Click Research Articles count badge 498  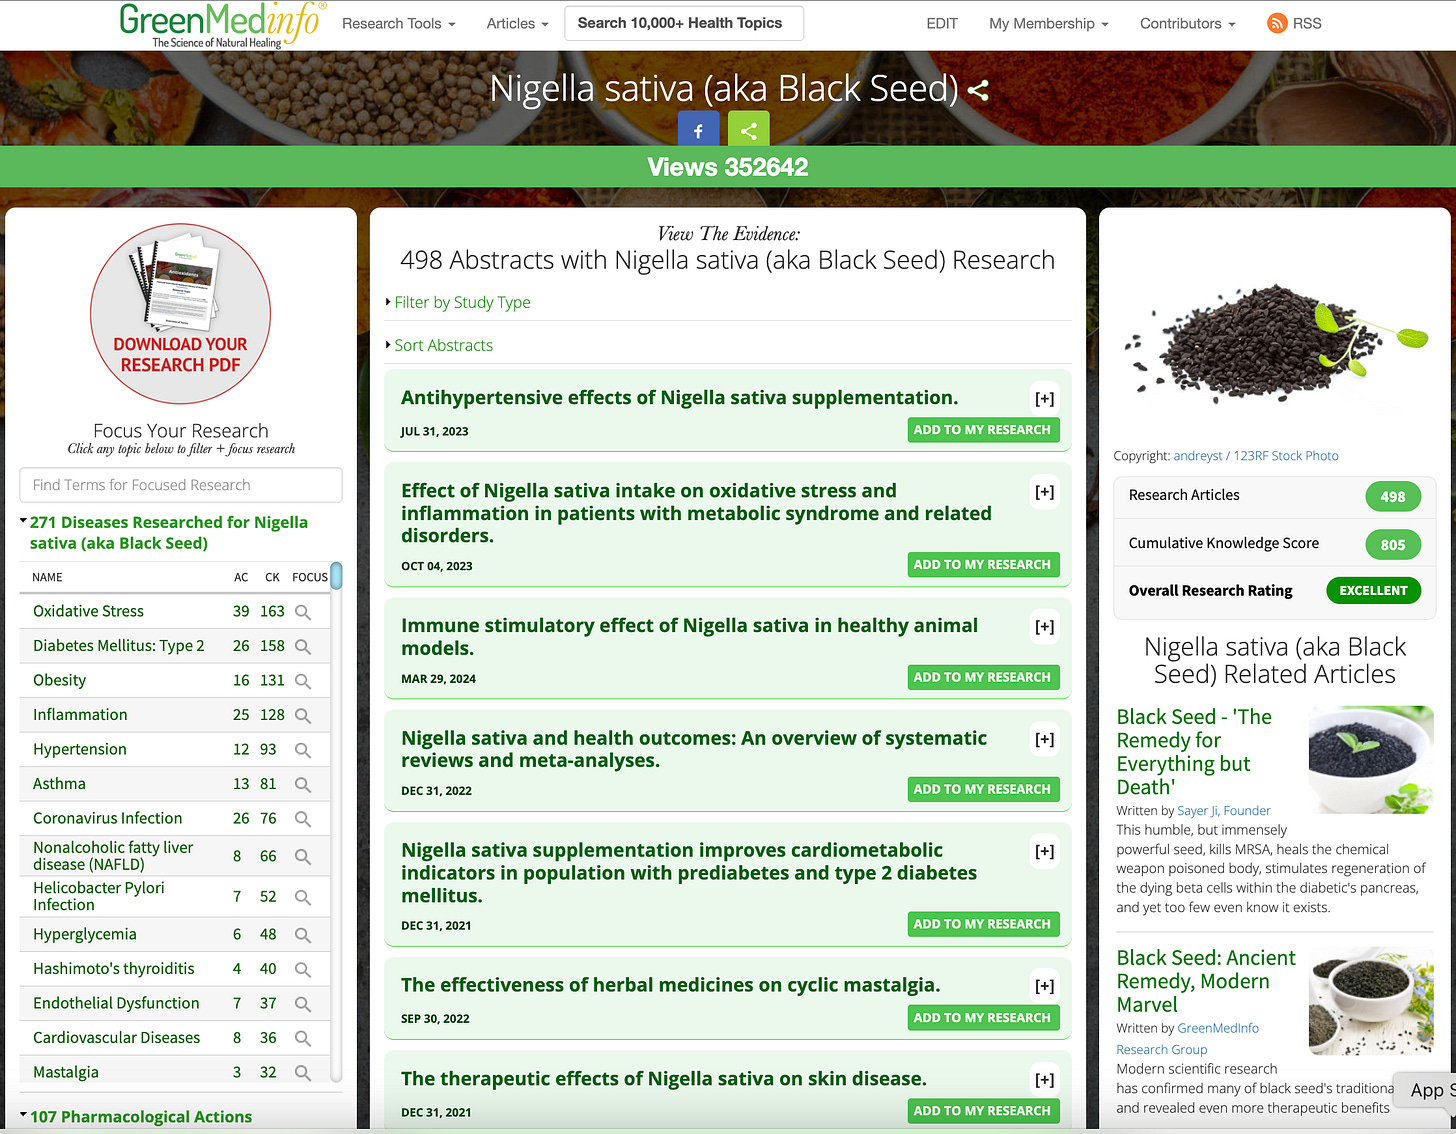pos(1393,496)
